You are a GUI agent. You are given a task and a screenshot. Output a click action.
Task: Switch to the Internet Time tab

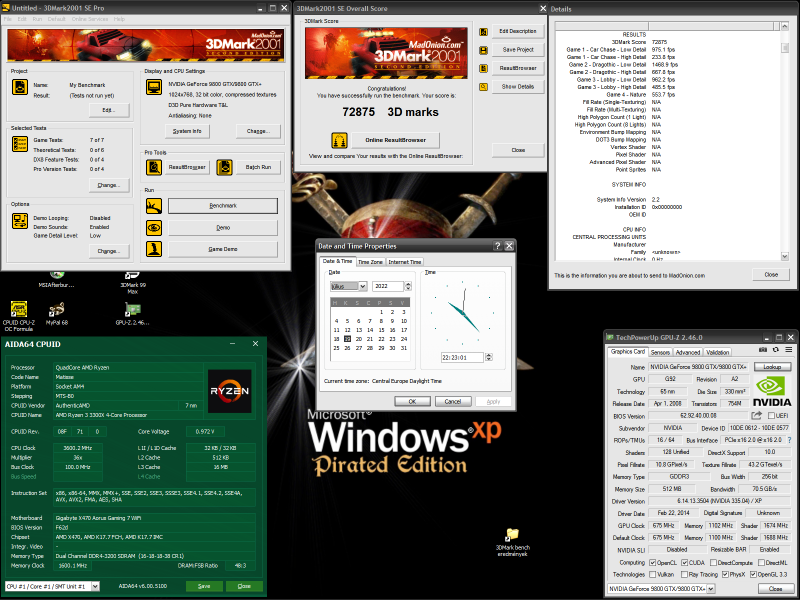(405, 262)
